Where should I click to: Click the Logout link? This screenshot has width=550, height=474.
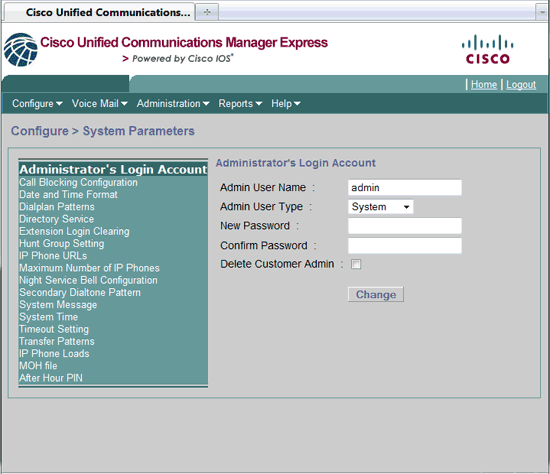pos(521,85)
